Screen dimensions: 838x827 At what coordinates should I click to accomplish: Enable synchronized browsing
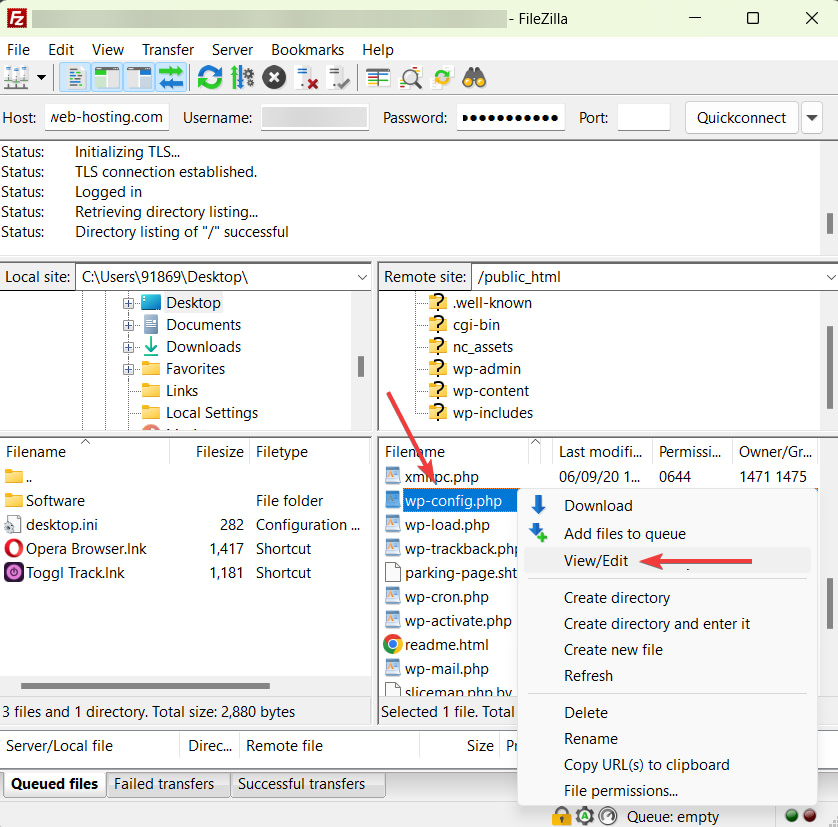pyautogui.click(x=441, y=77)
